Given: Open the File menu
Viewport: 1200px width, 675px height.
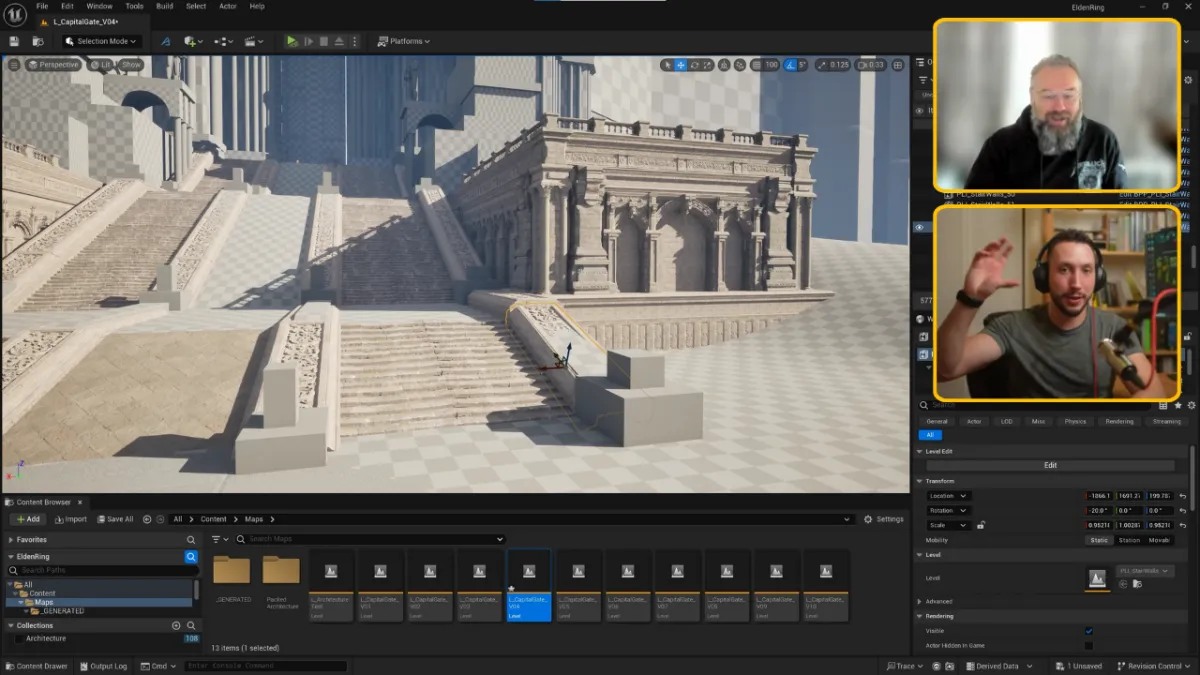Looking at the screenshot, I should (42, 6).
